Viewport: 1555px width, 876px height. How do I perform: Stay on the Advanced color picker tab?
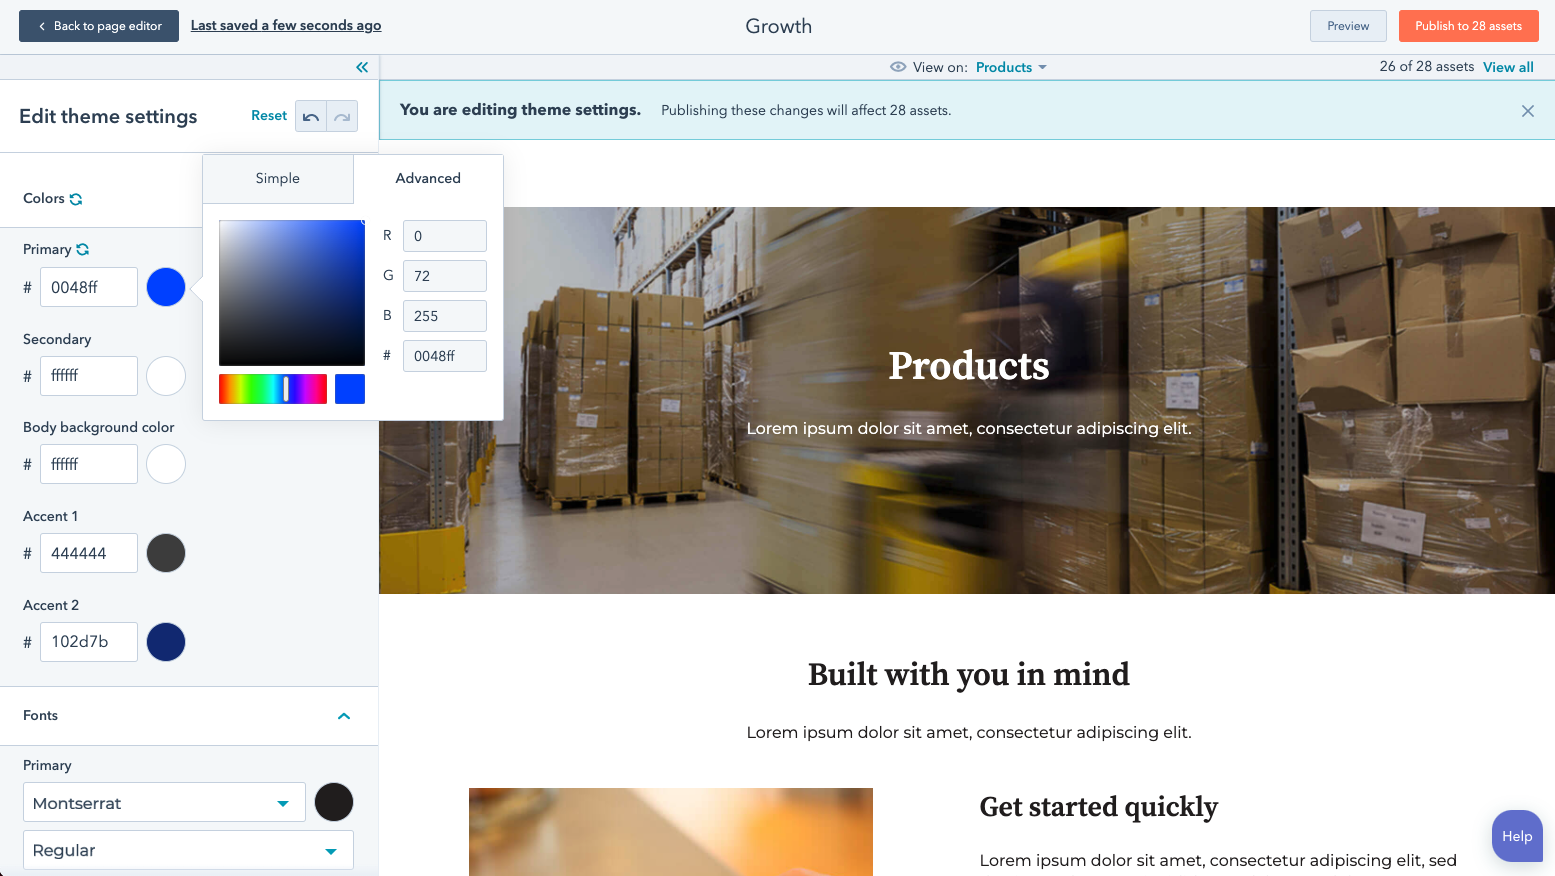[x=427, y=178]
